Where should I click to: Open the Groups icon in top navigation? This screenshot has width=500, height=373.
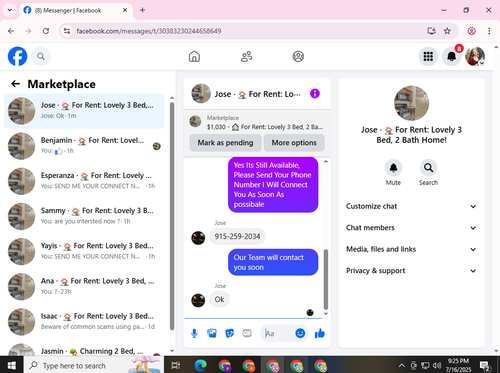pyautogui.click(x=298, y=56)
